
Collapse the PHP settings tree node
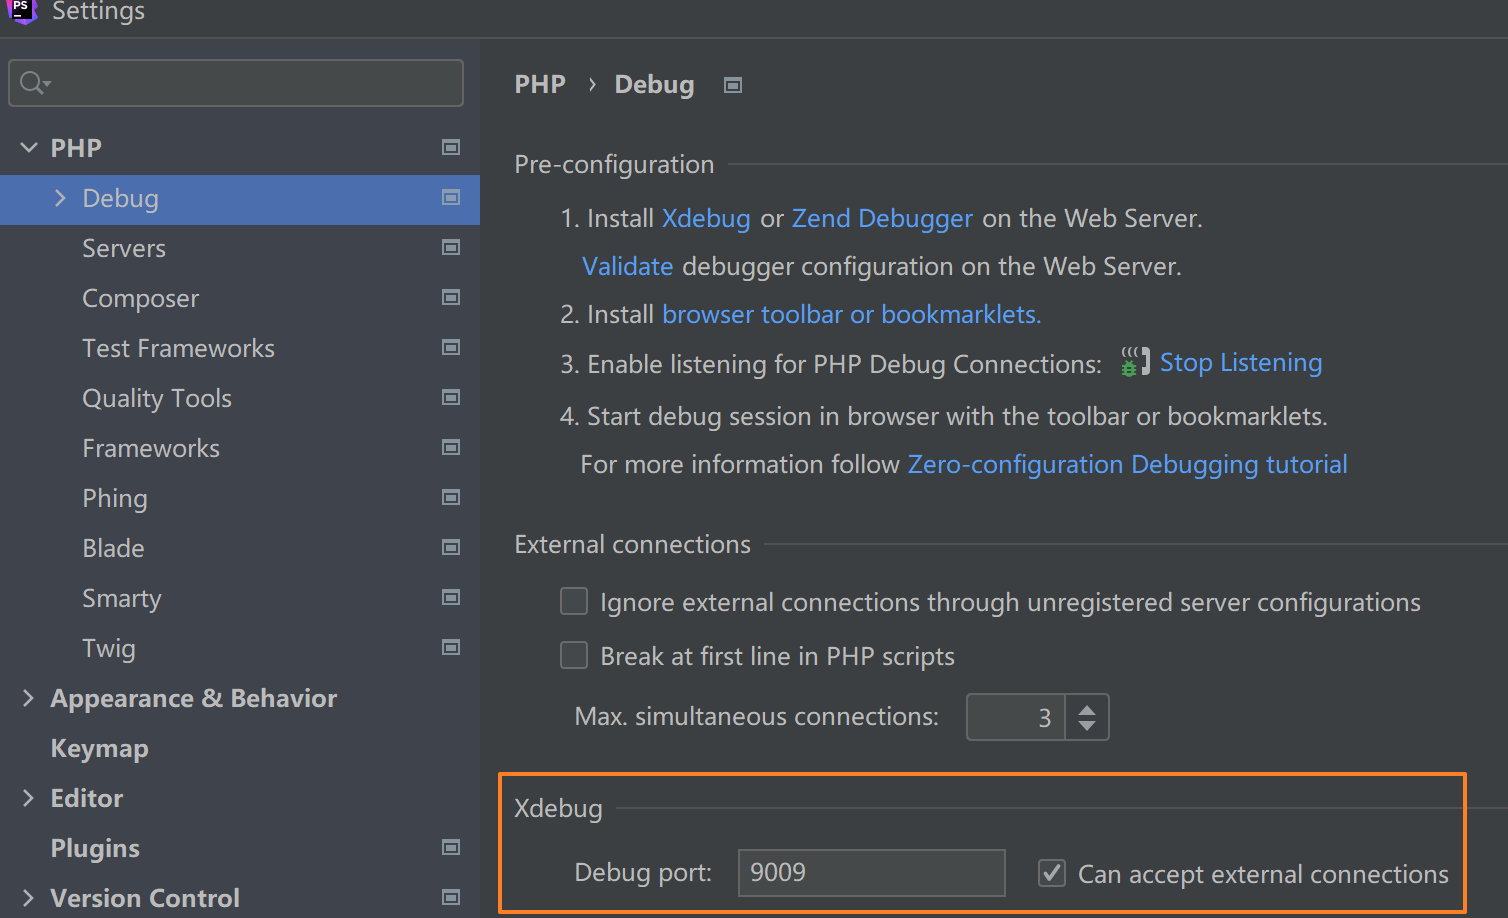[x=29, y=148]
